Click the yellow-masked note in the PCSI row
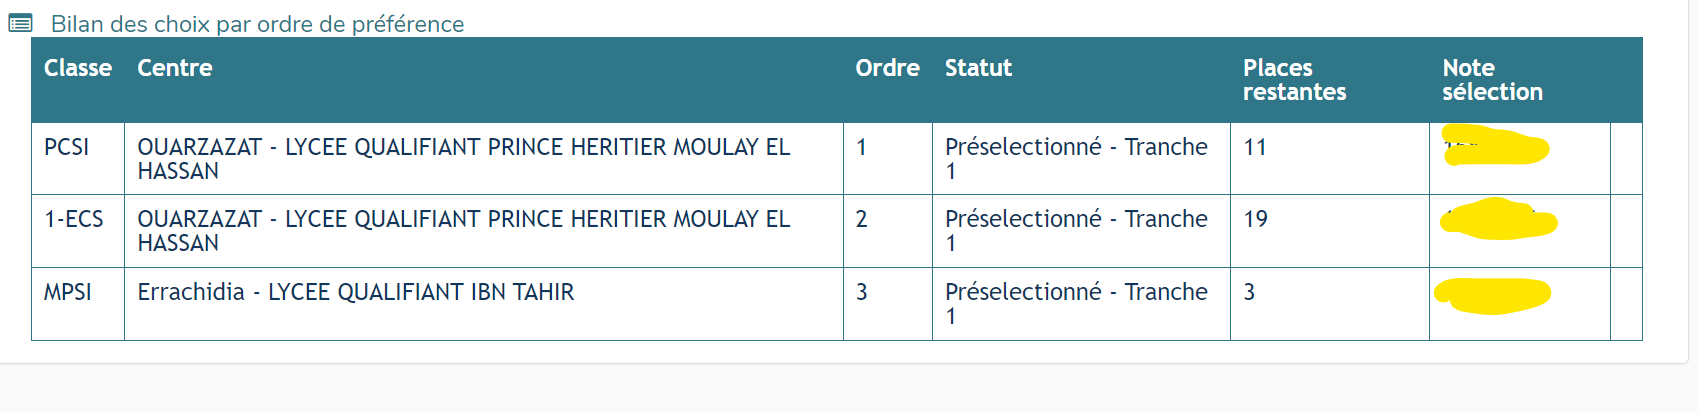1698x412 pixels. pyautogui.click(x=1495, y=148)
